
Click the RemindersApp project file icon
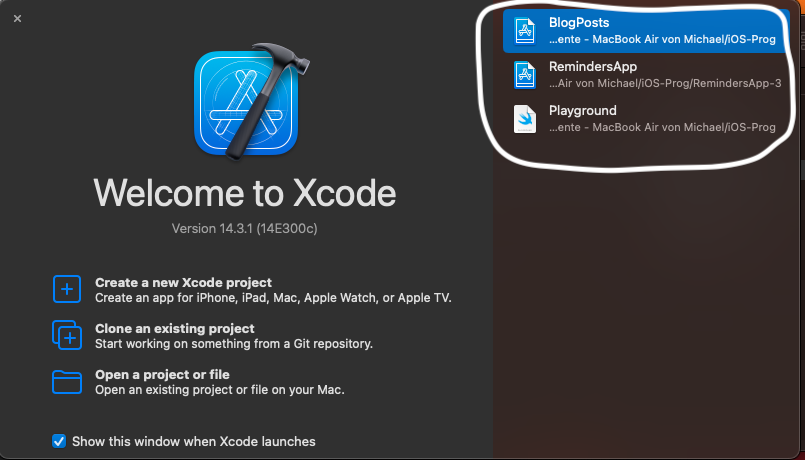point(525,75)
